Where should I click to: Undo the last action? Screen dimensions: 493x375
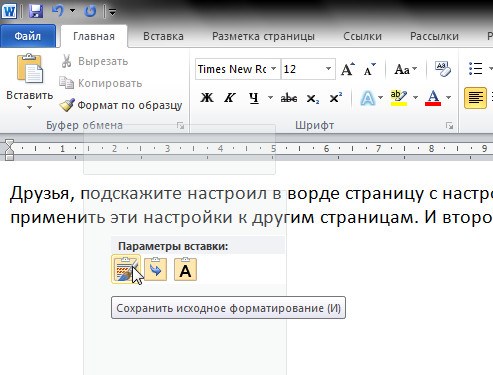[x=58, y=11]
